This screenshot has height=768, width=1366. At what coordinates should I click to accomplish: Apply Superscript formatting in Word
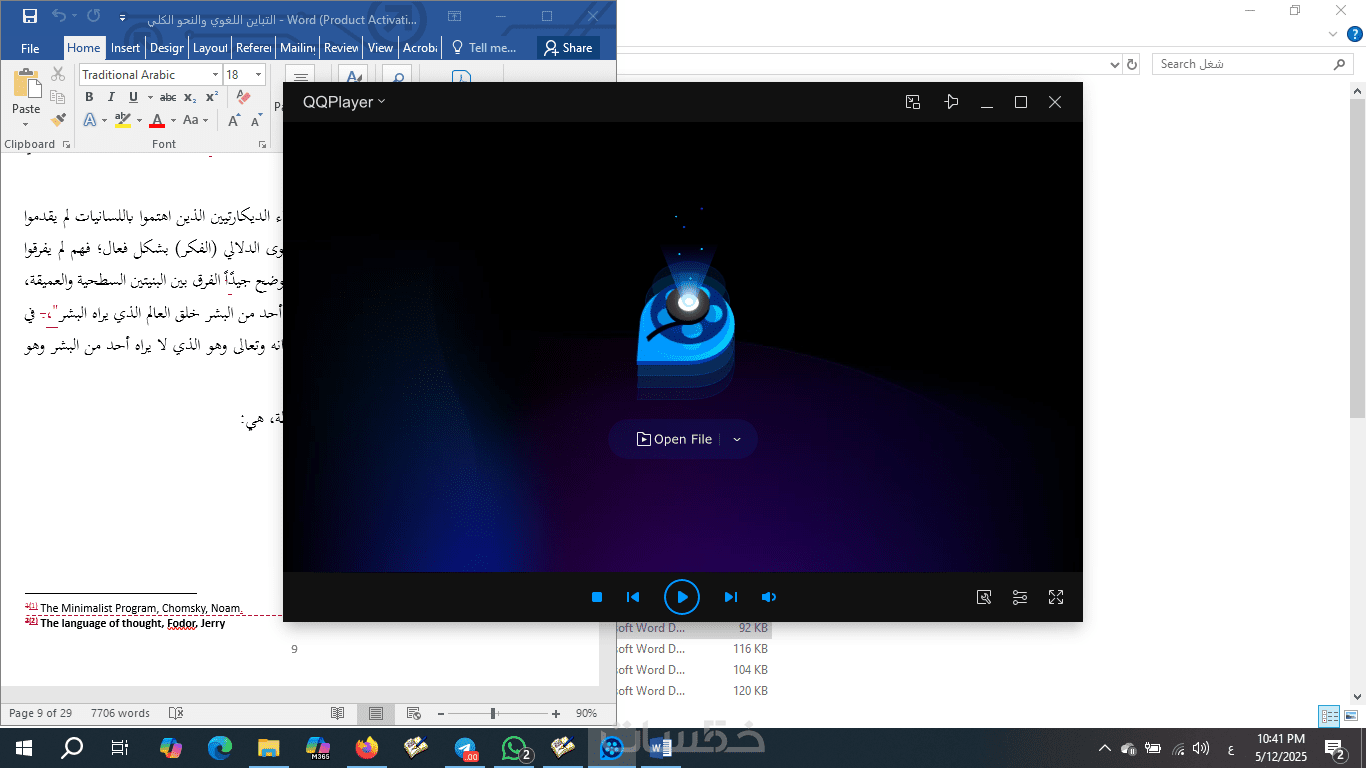point(212,97)
